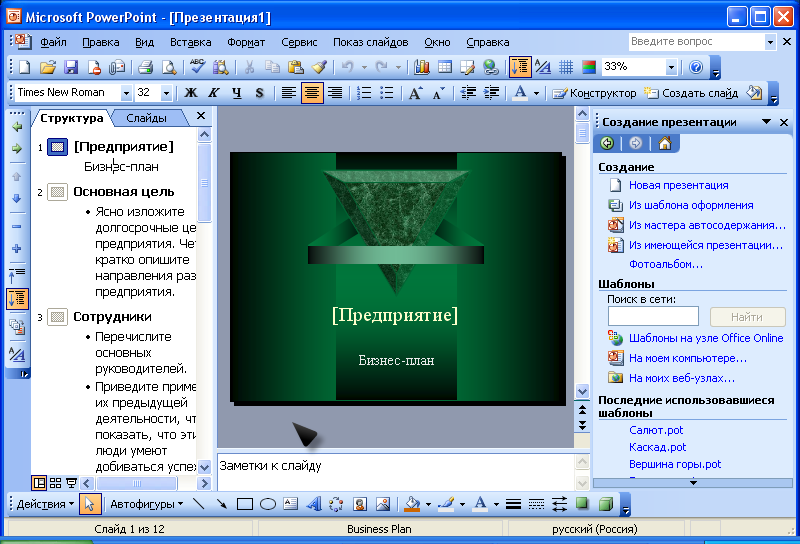The width and height of the screenshot is (800, 544).
Task: Apply bulleted list formatting
Action: click(387, 93)
